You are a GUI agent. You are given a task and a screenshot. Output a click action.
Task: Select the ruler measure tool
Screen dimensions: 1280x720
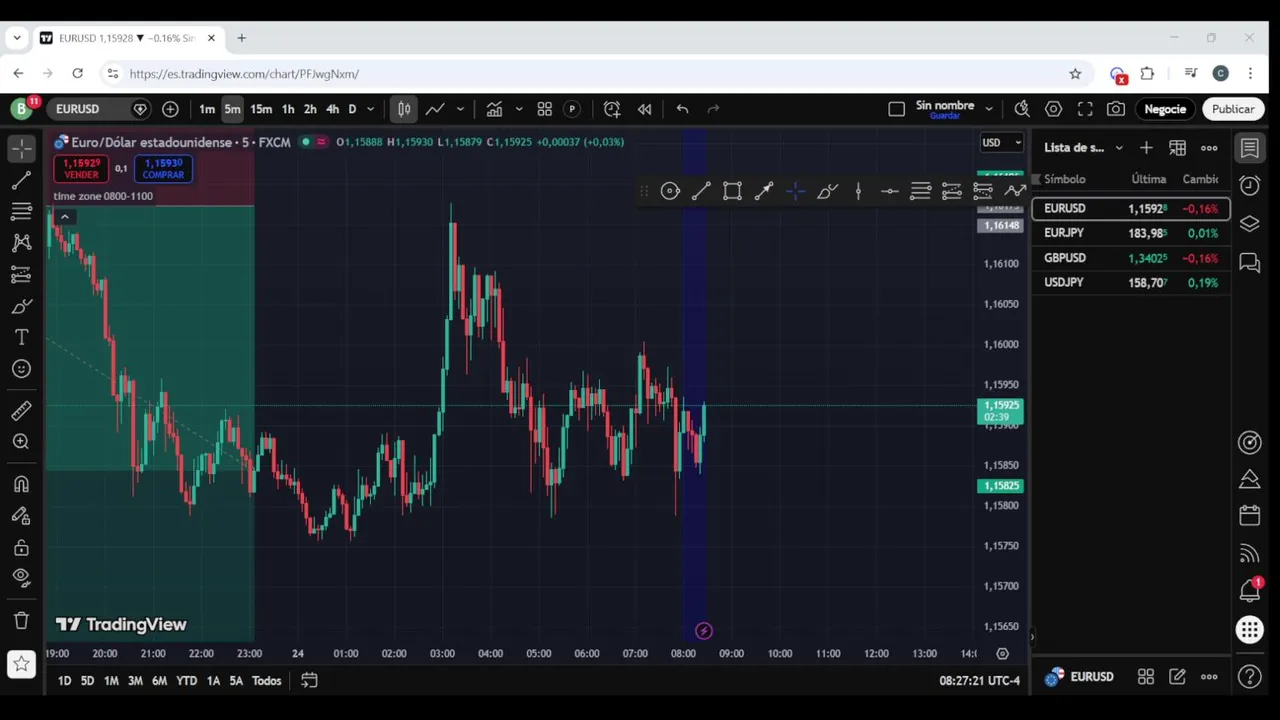[x=21, y=410]
